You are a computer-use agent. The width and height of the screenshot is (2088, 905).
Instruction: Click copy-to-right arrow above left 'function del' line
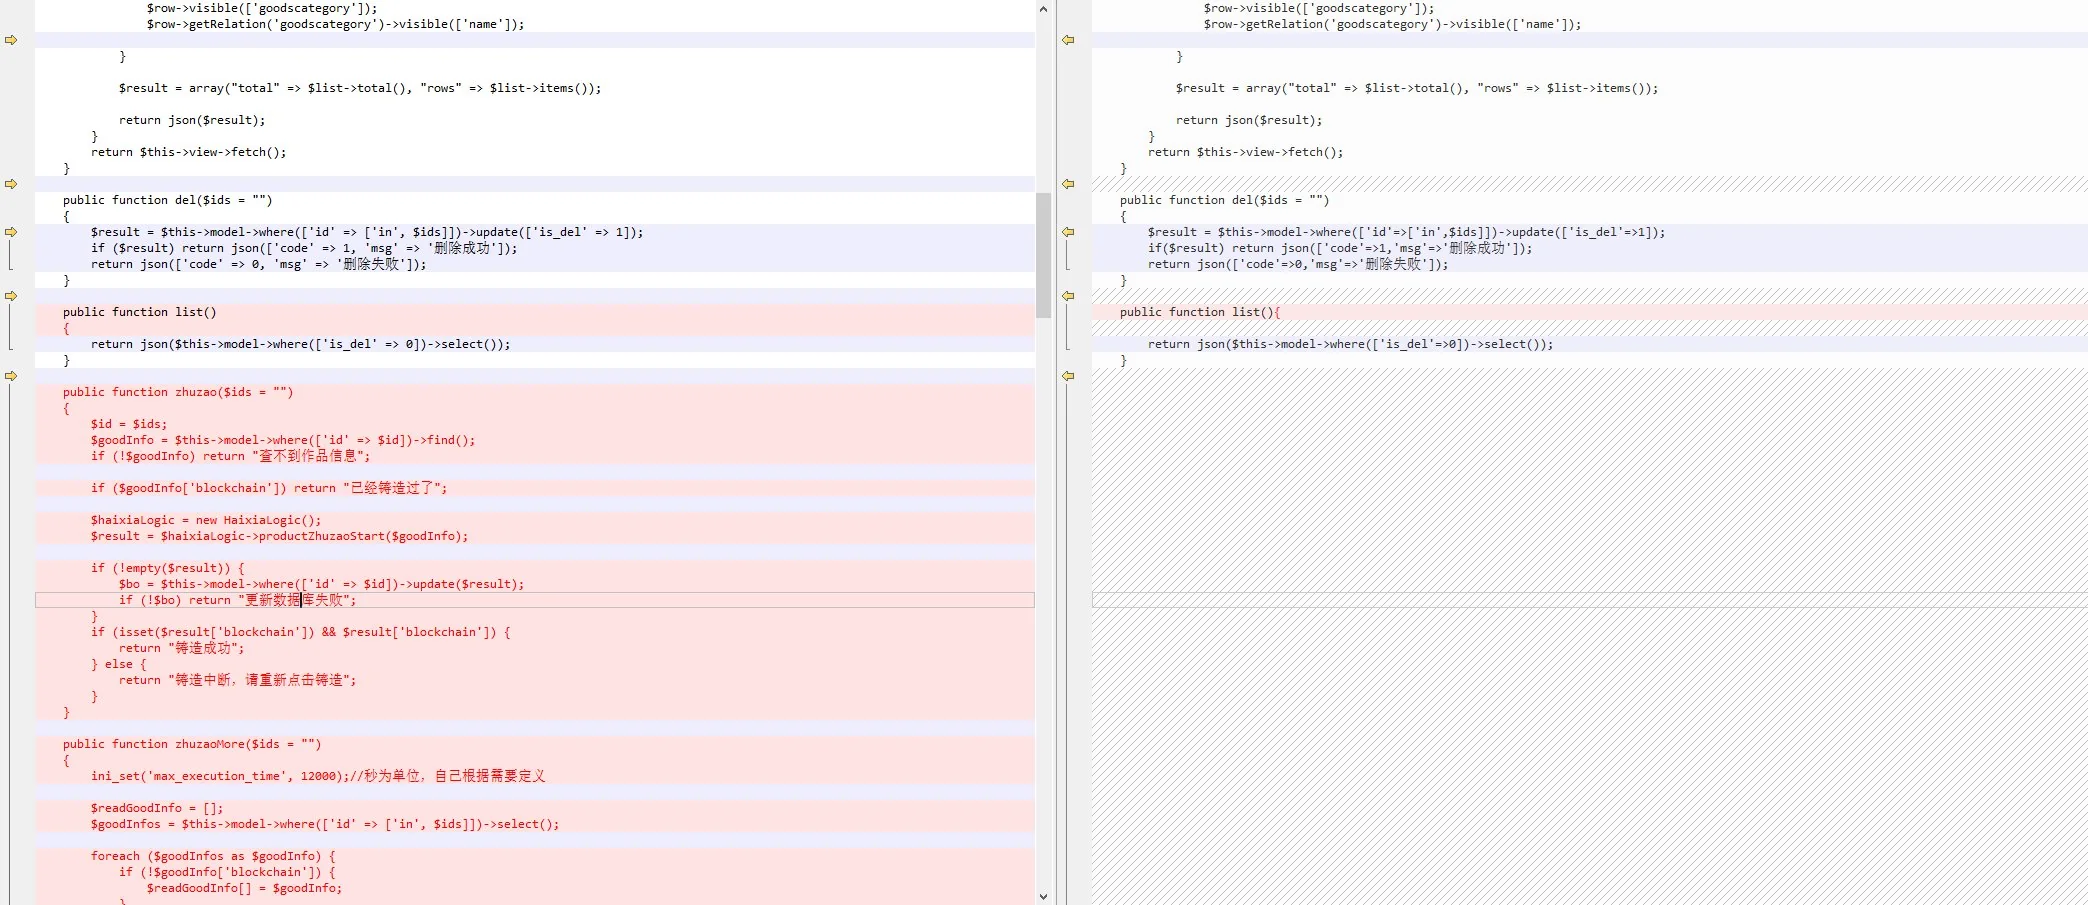tap(11, 184)
